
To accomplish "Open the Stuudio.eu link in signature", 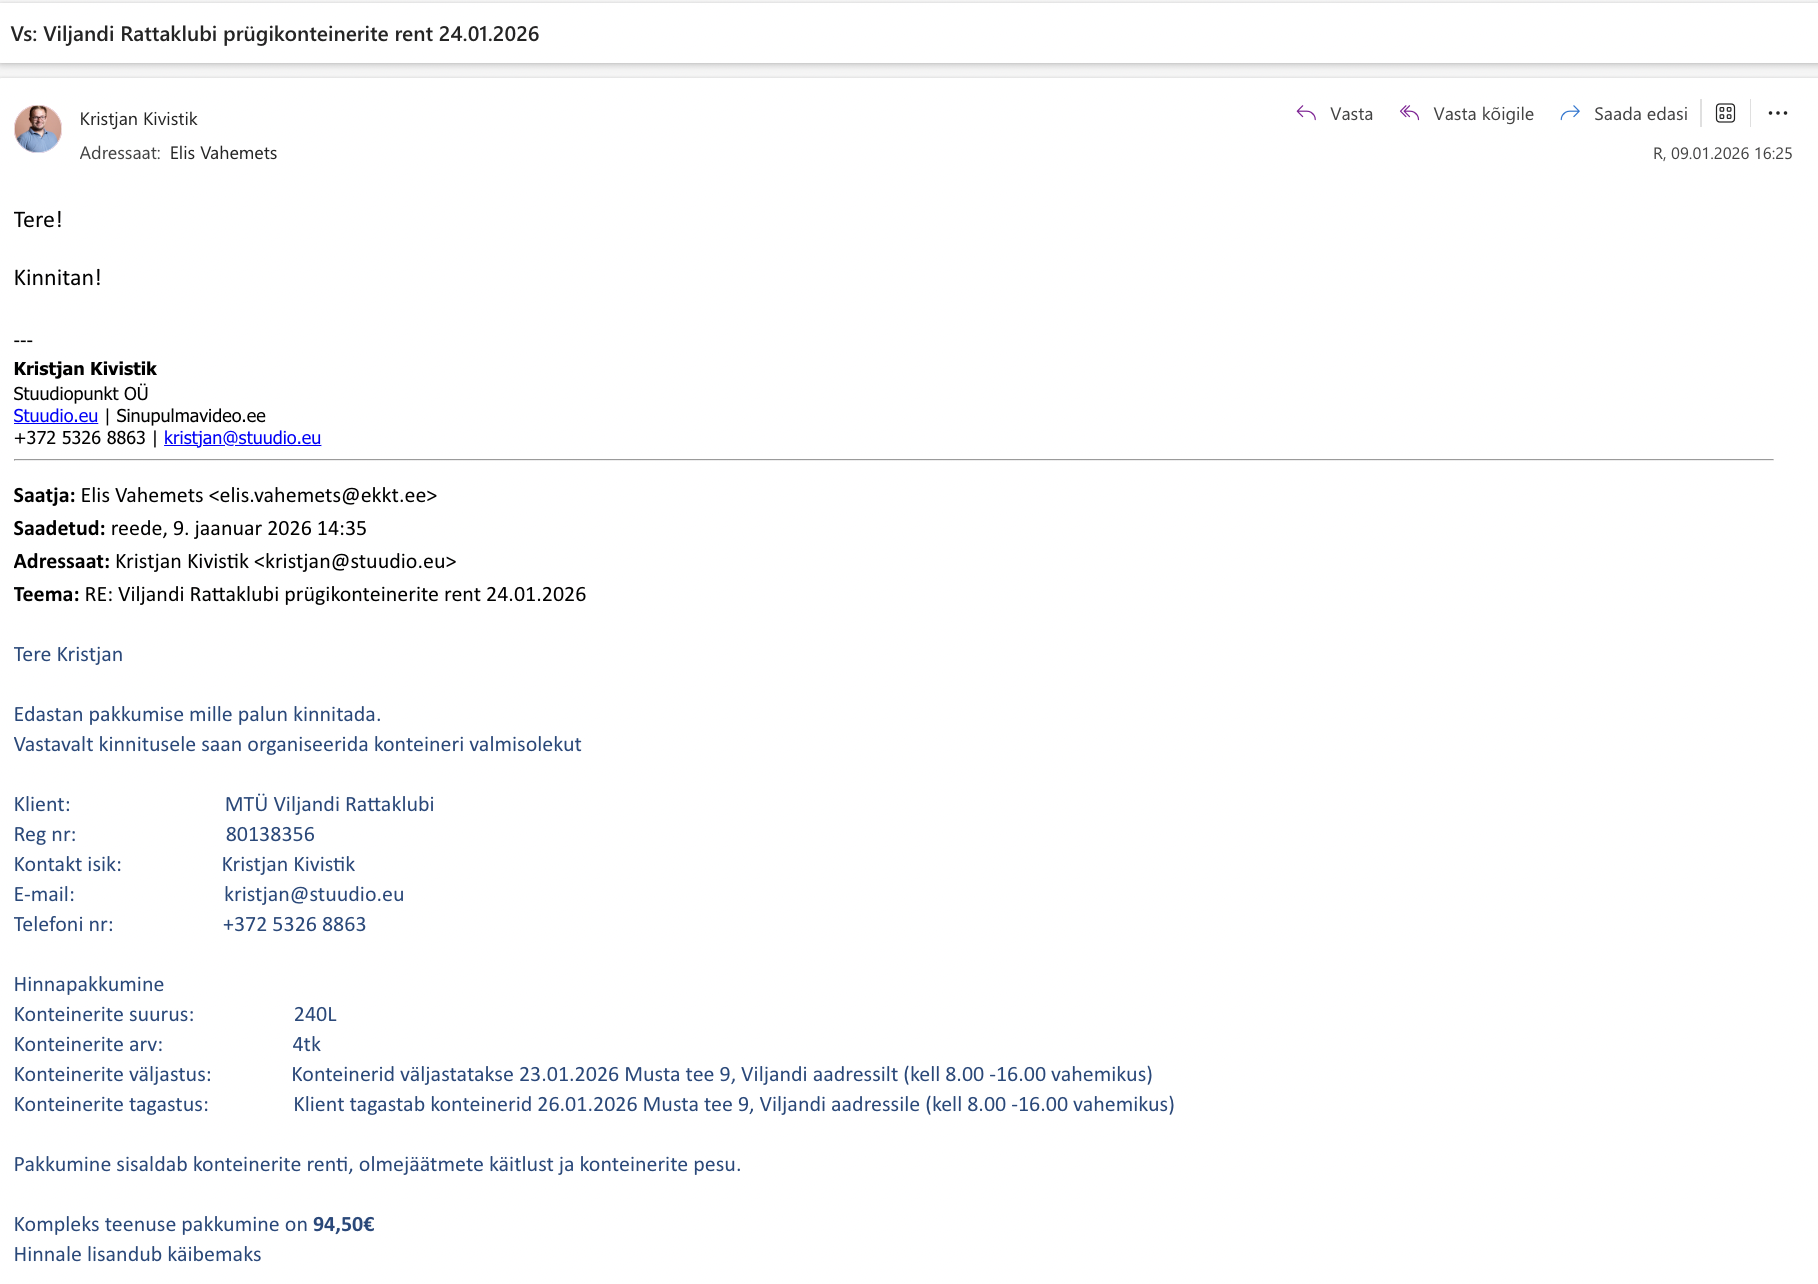I will pos(56,416).
